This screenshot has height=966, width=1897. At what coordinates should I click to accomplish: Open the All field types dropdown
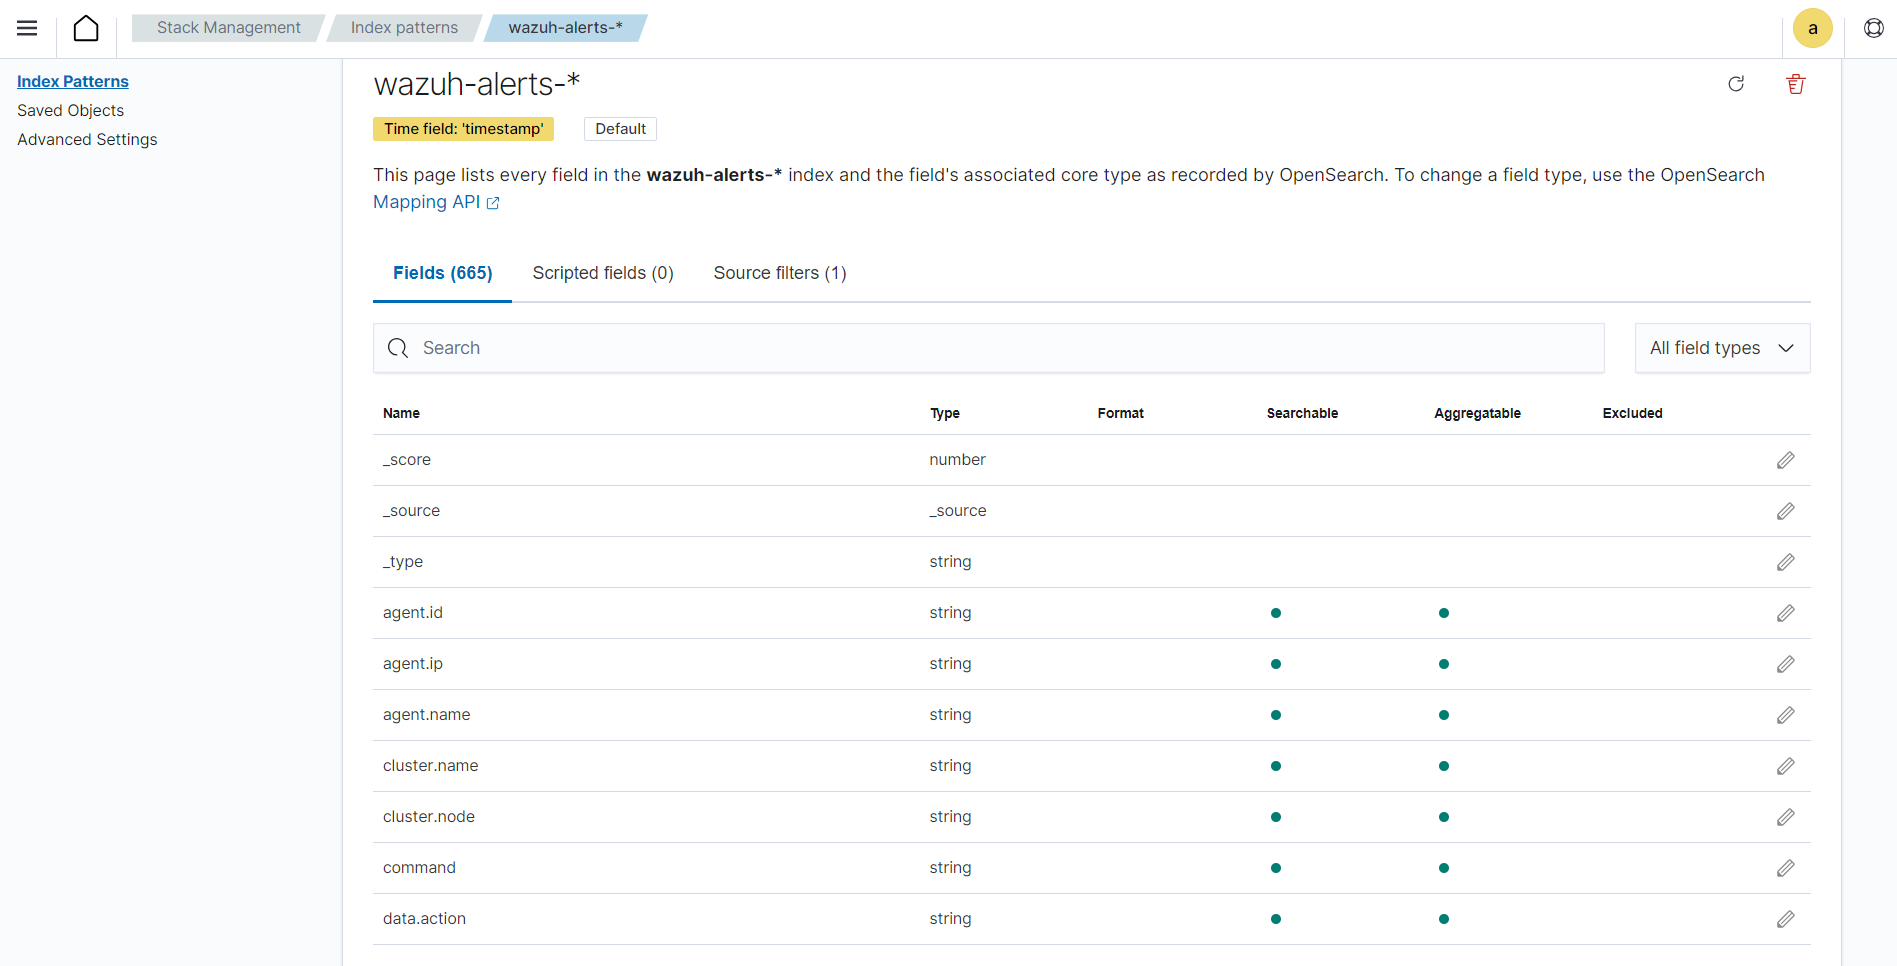click(x=1722, y=348)
